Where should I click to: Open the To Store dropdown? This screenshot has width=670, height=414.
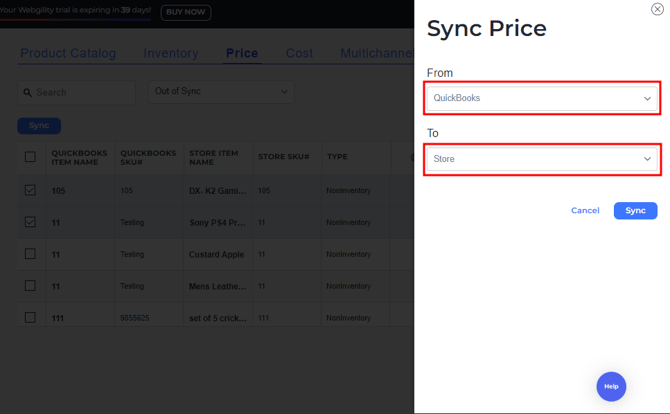coord(541,159)
